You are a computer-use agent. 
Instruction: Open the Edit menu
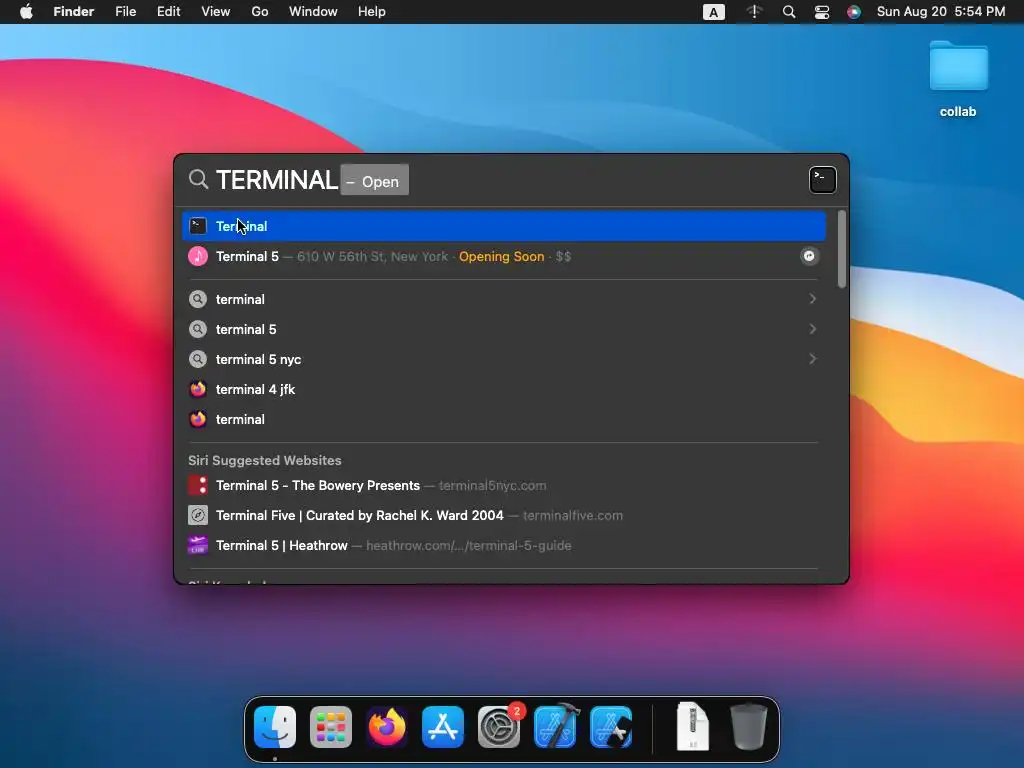(168, 12)
